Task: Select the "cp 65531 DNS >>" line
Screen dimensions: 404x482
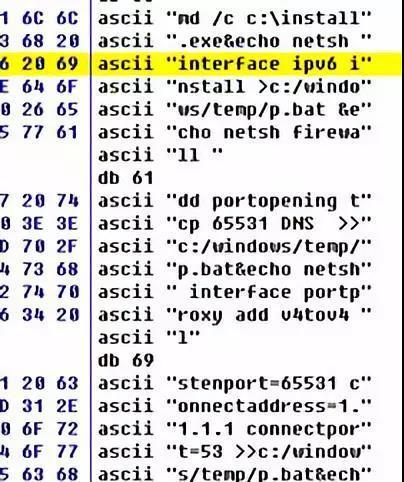Action: 235,224
